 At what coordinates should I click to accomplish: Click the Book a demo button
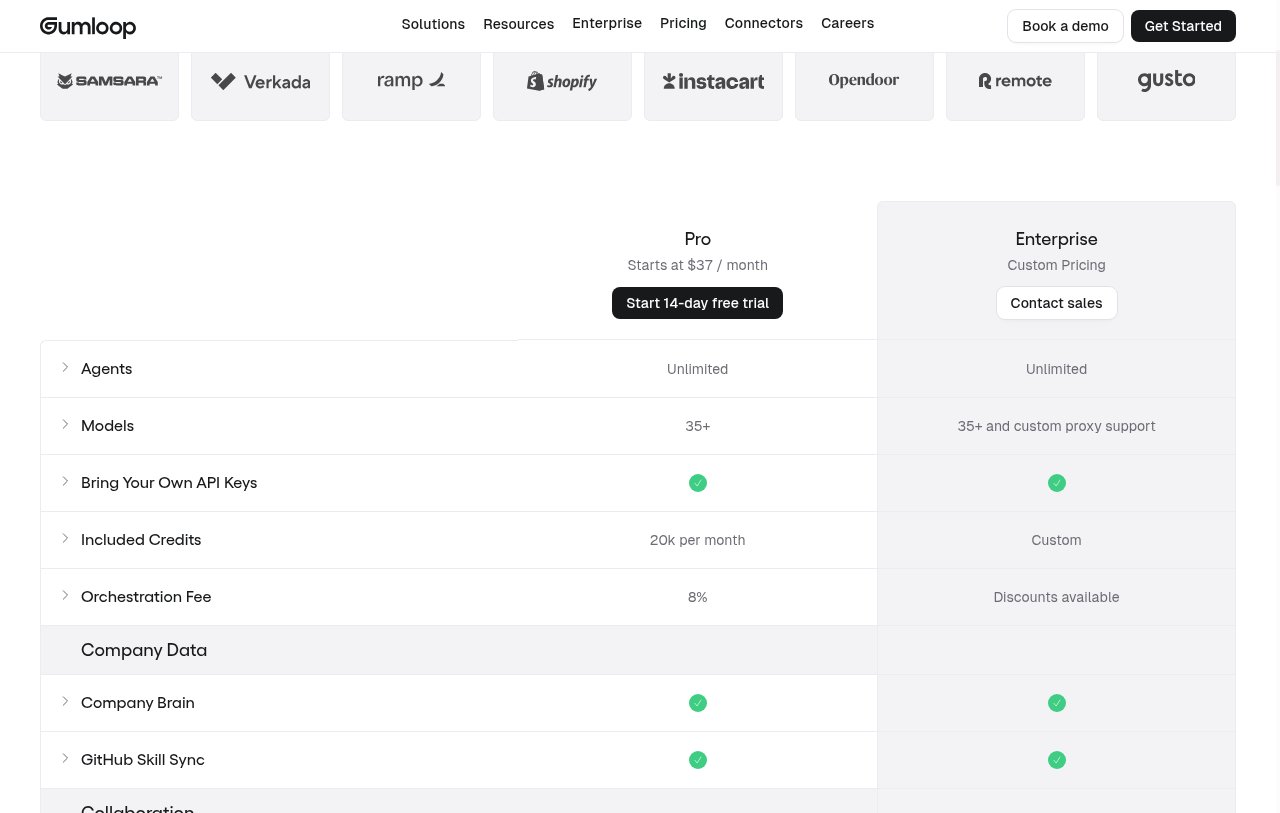tap(1065, 26)
